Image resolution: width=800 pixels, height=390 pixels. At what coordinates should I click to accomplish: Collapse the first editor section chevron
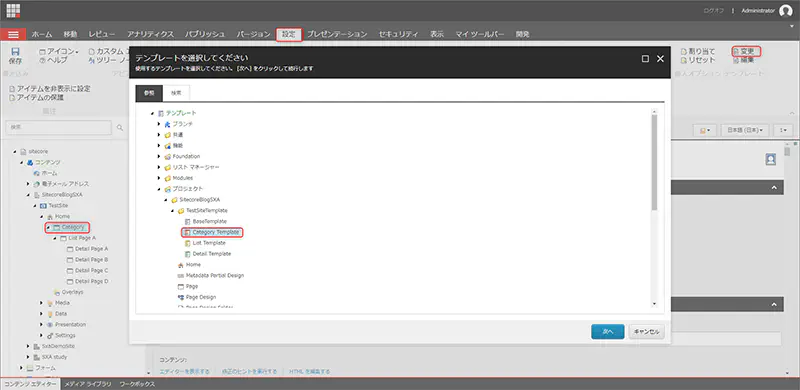(774, 188)
